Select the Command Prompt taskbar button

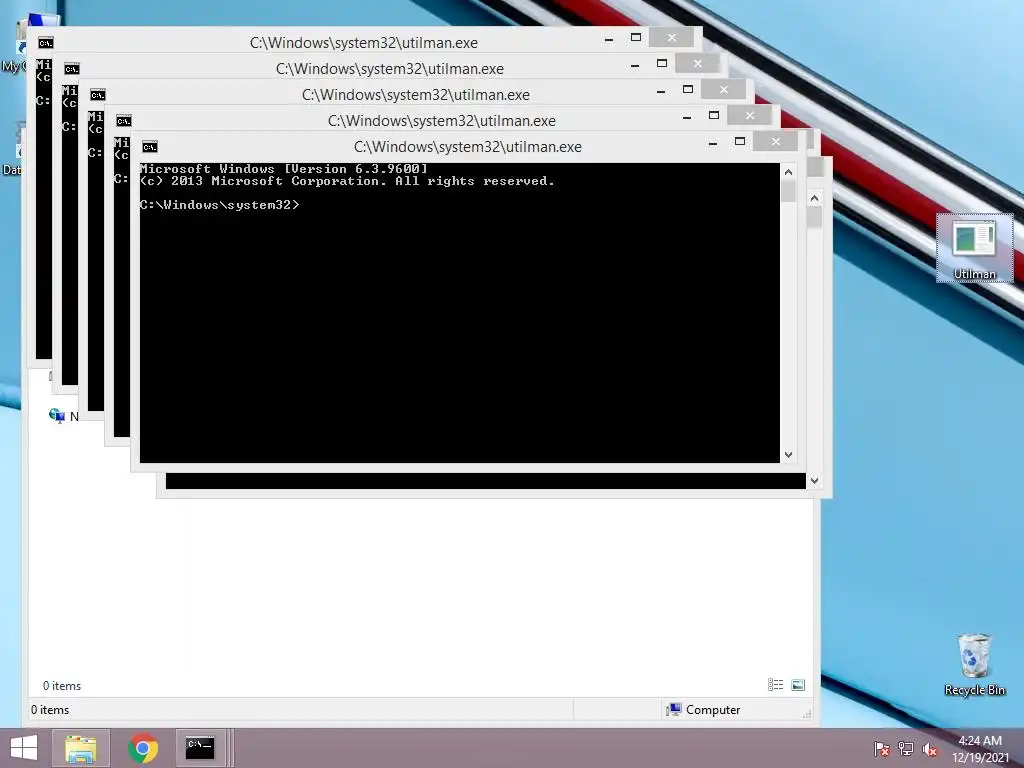[200, 748]
